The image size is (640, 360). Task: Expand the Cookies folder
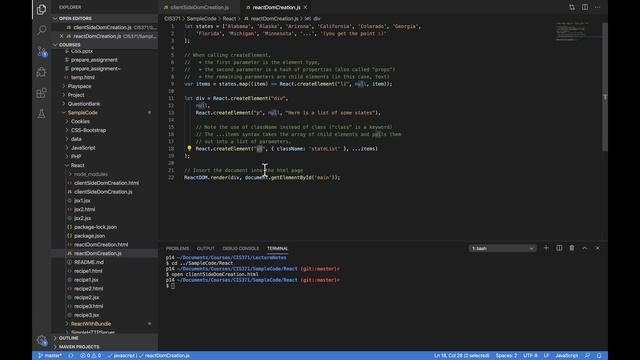point(80,121)
